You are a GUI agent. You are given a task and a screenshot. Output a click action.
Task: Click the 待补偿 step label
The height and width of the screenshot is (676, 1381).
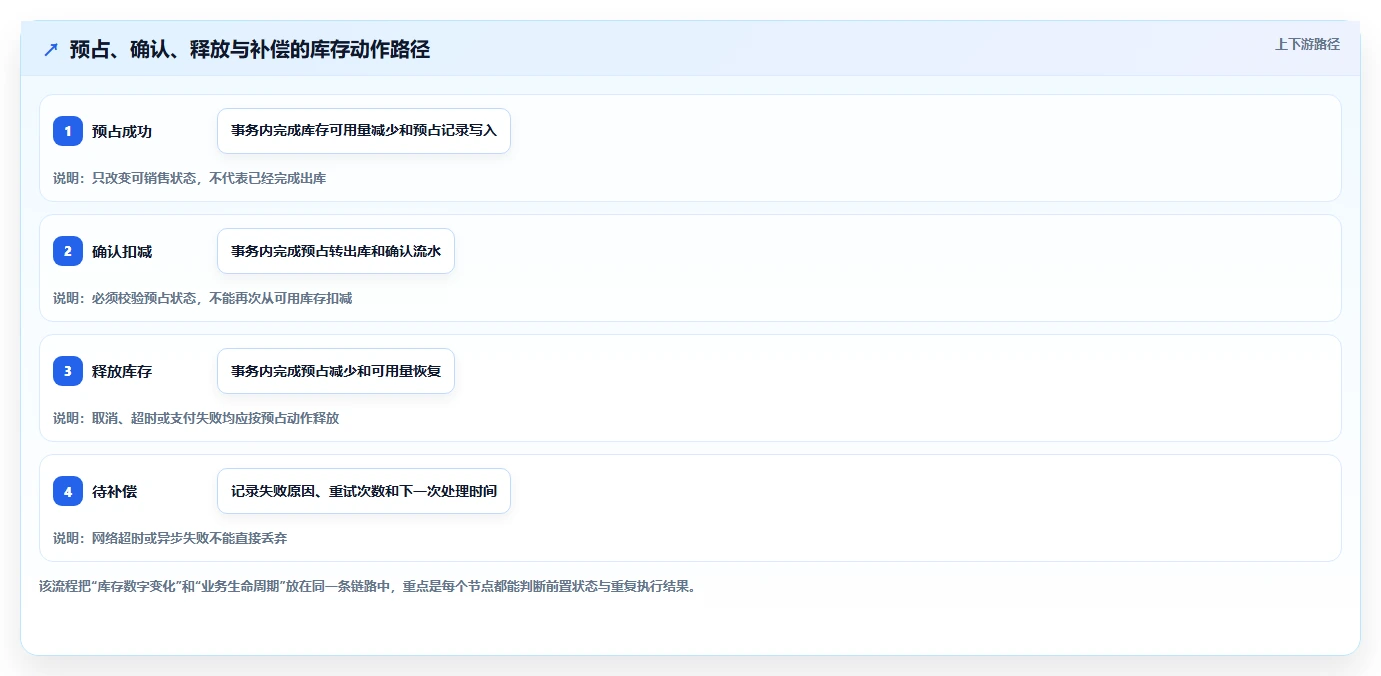(115, 492)
